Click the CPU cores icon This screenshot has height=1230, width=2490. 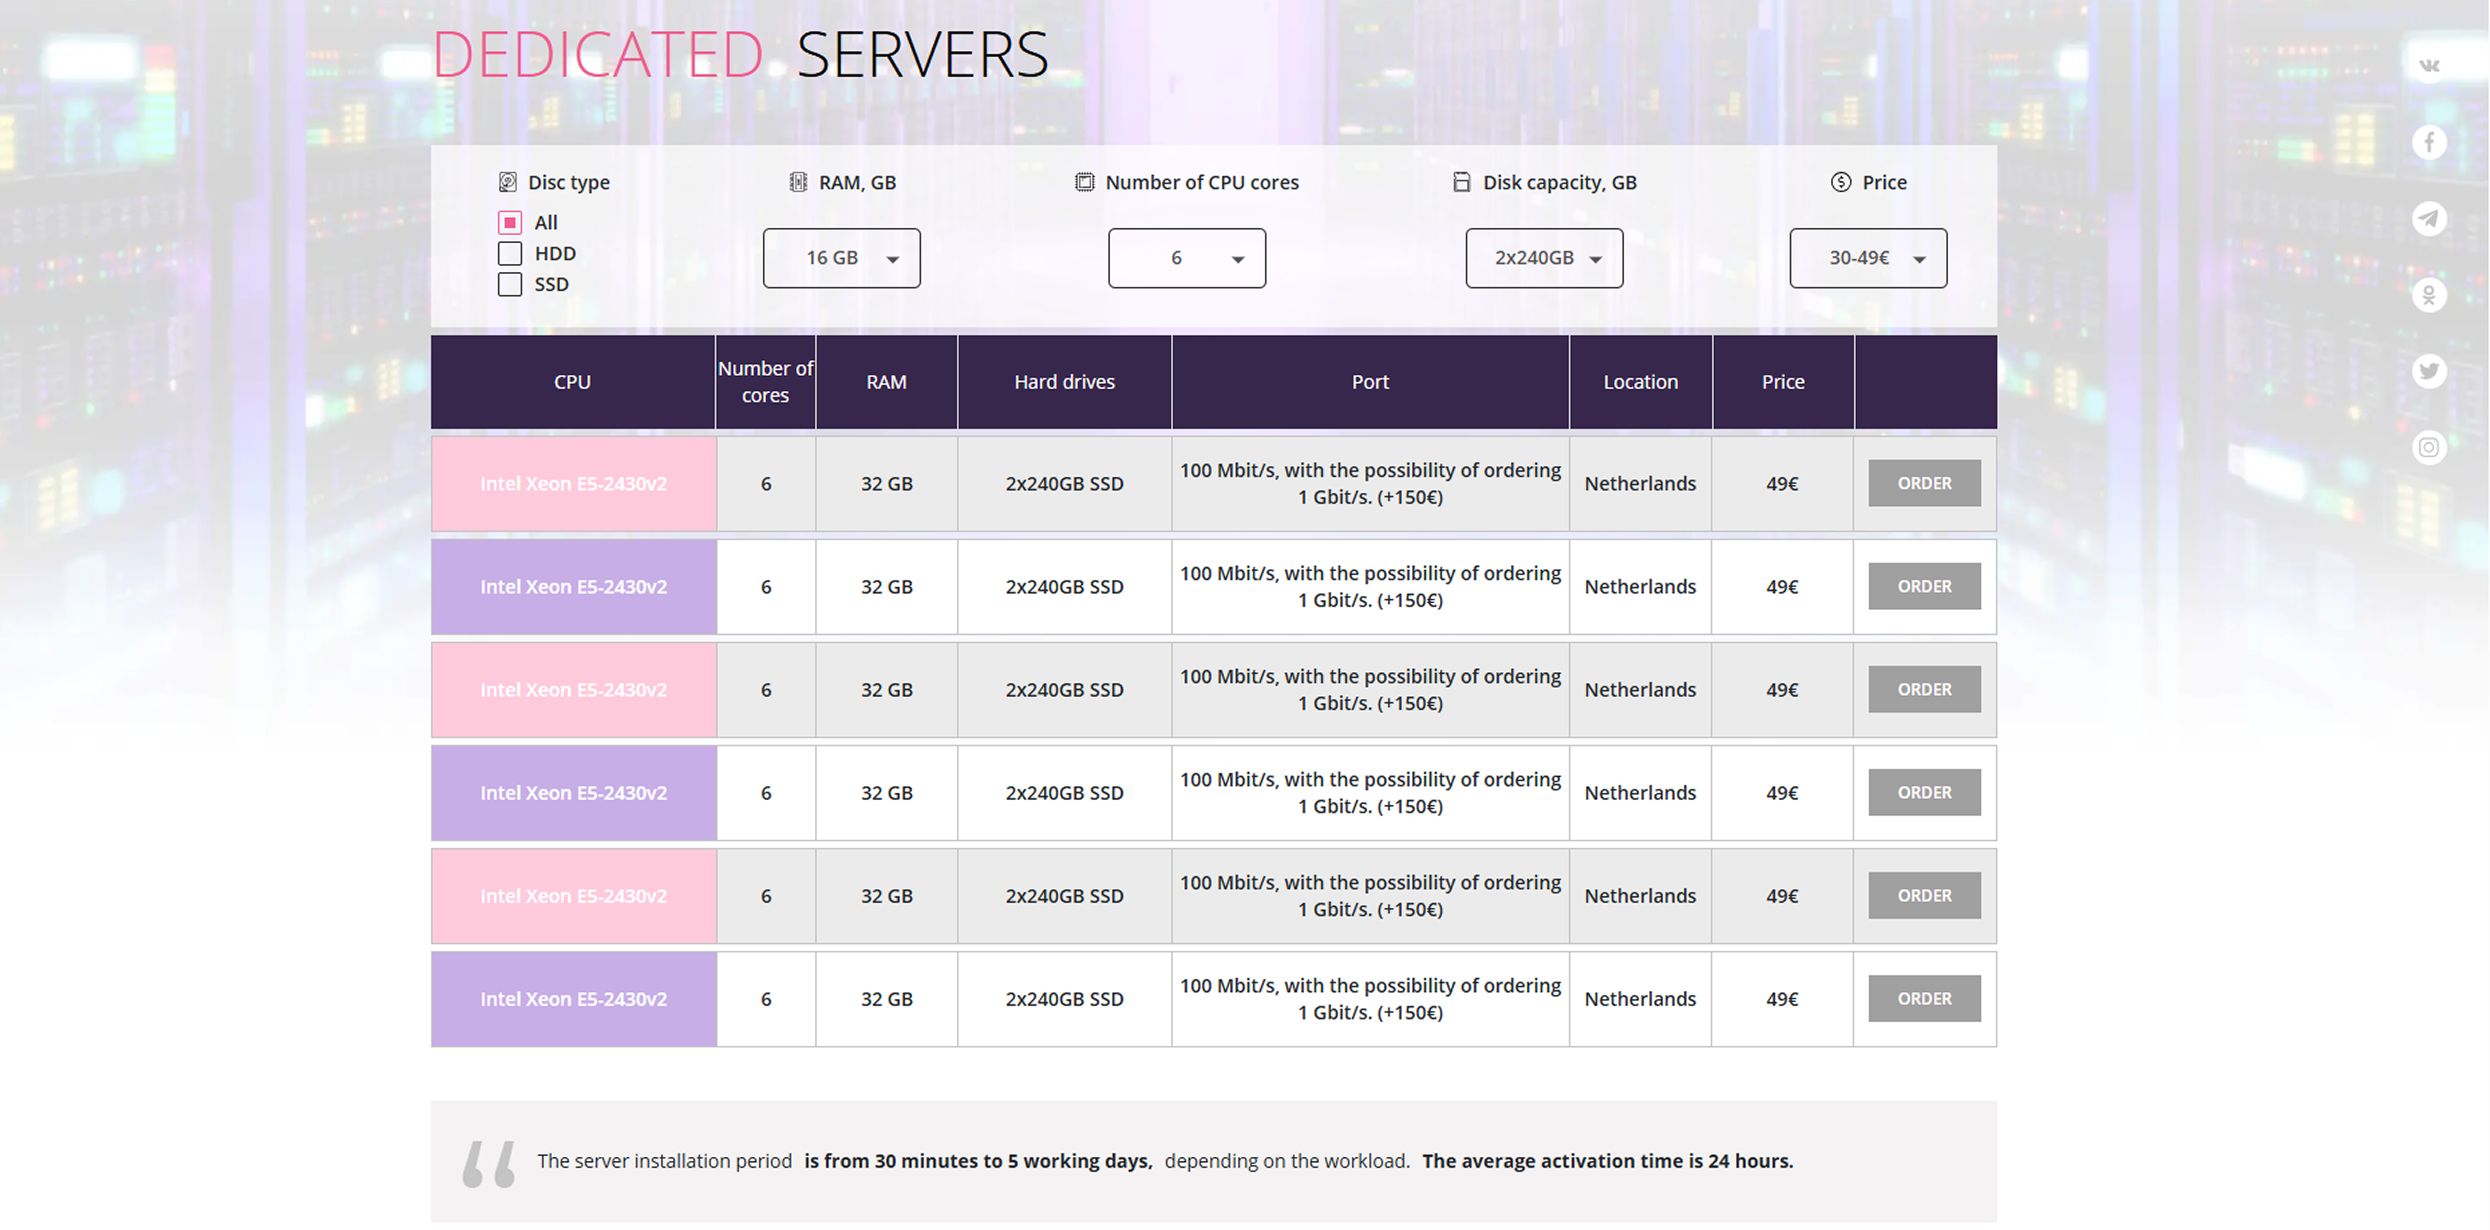coord(1084,182)
